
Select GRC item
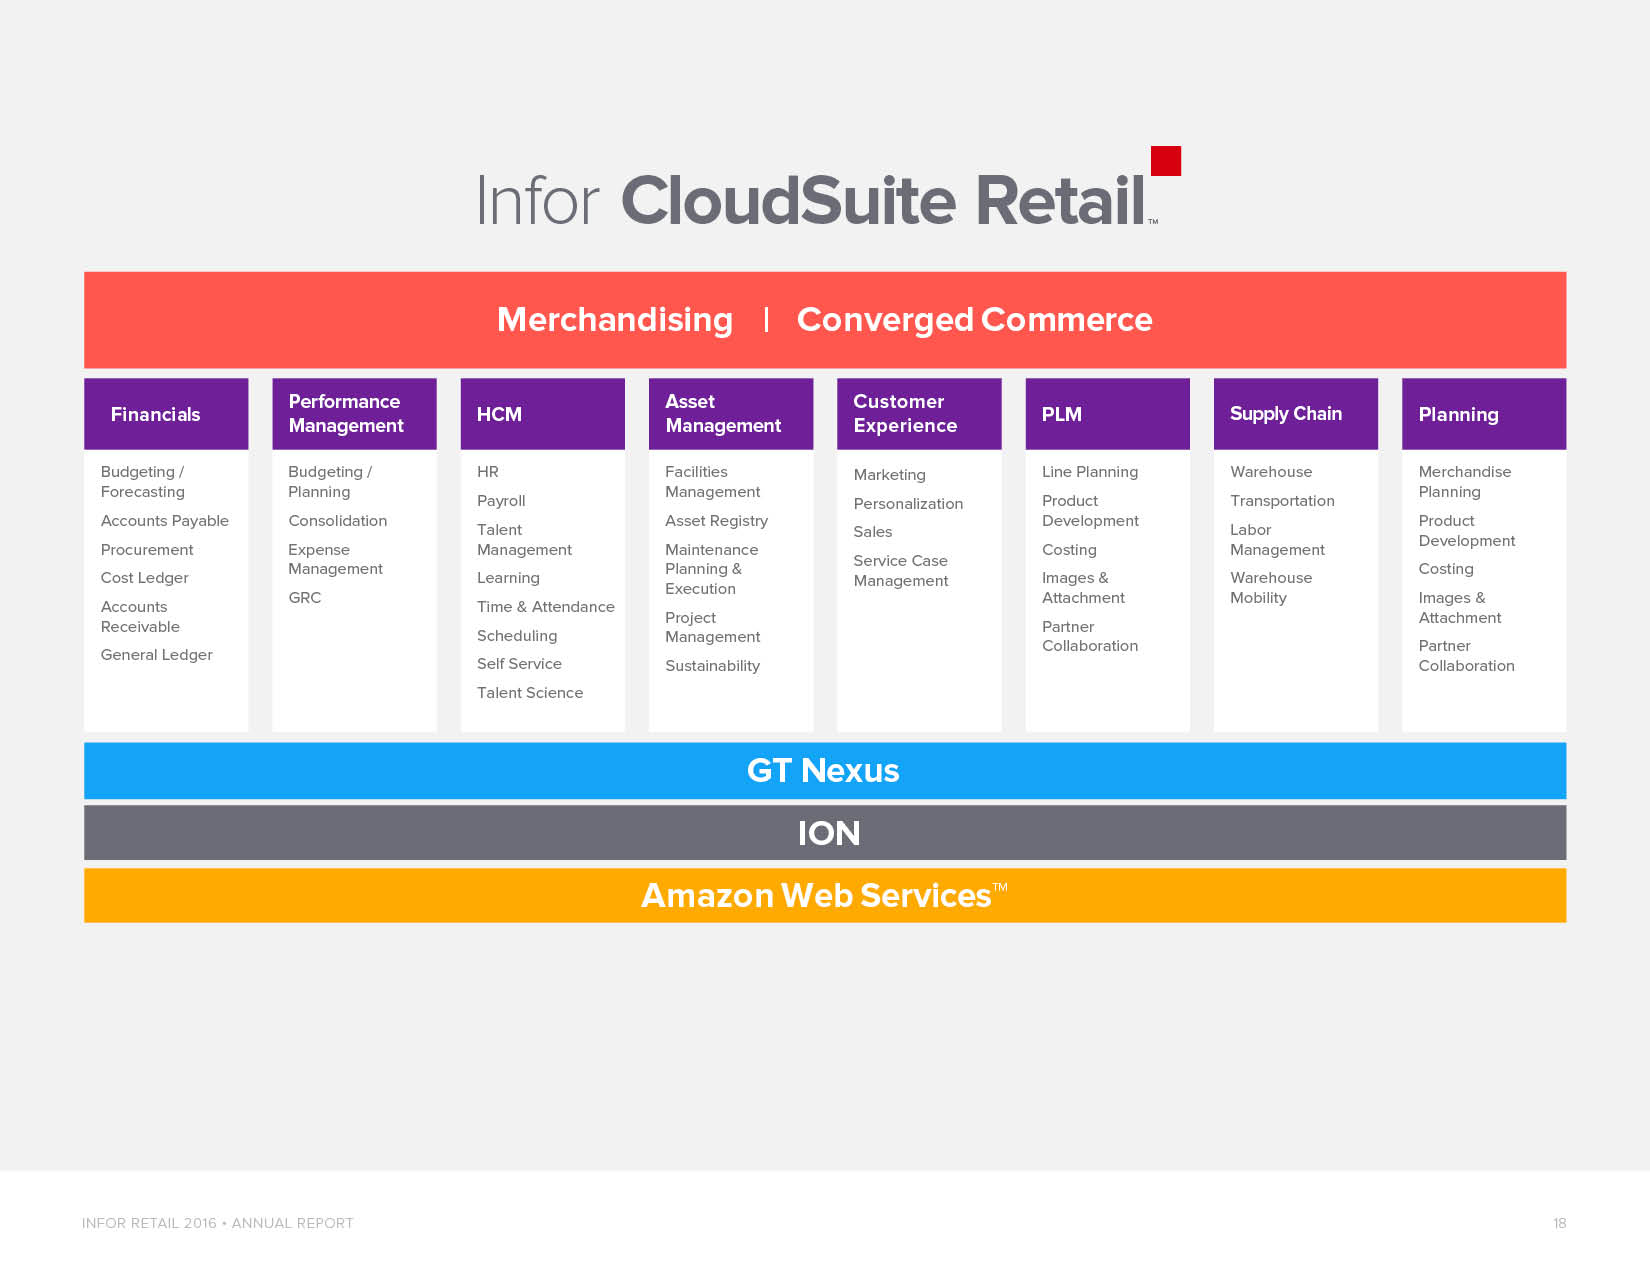(x=305, y=598)
